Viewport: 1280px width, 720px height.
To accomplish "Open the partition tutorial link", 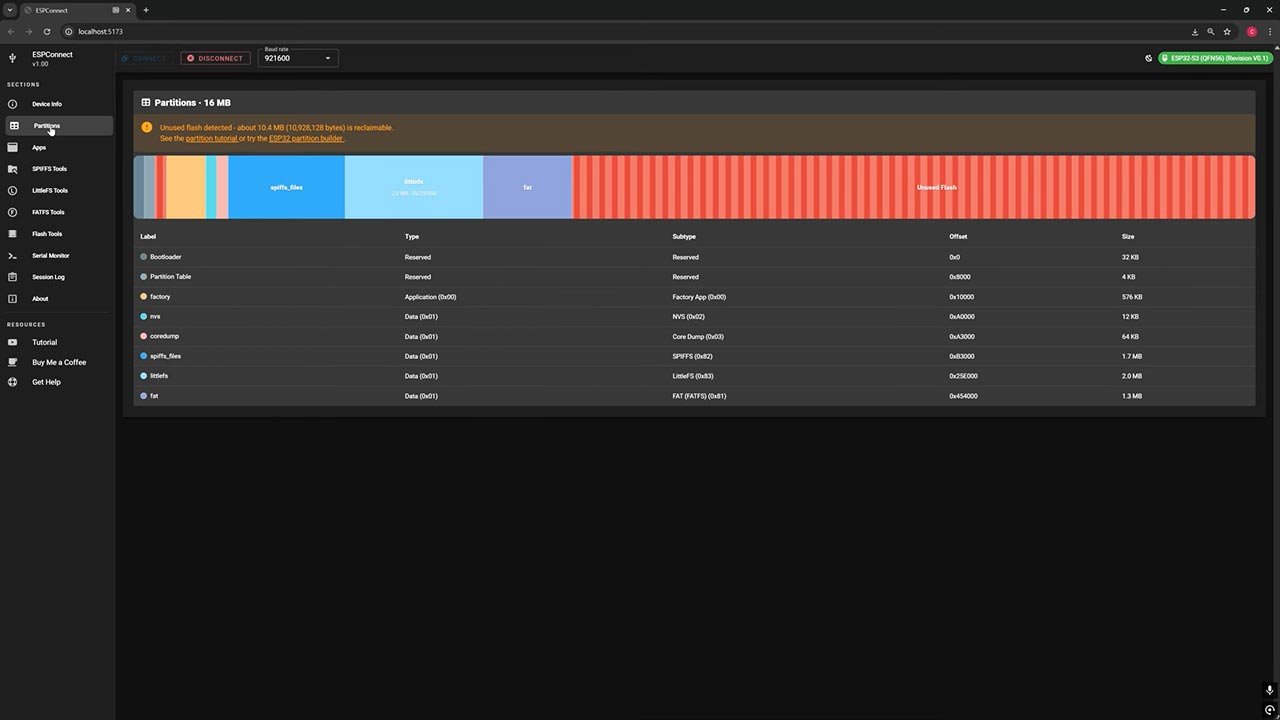I will 211,138.
